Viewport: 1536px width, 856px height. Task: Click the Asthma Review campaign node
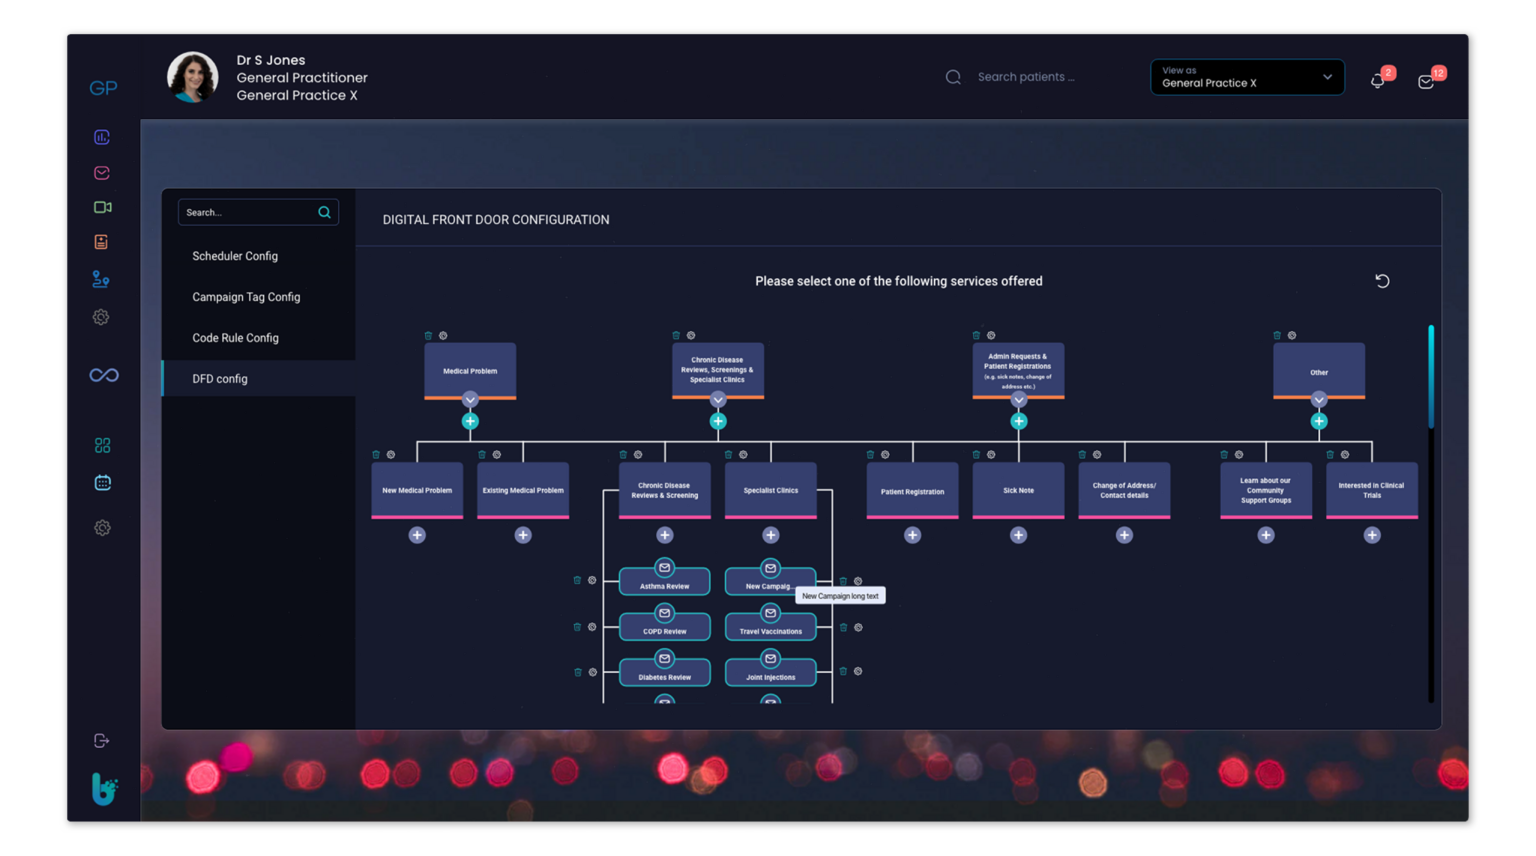tap(664, 583)
